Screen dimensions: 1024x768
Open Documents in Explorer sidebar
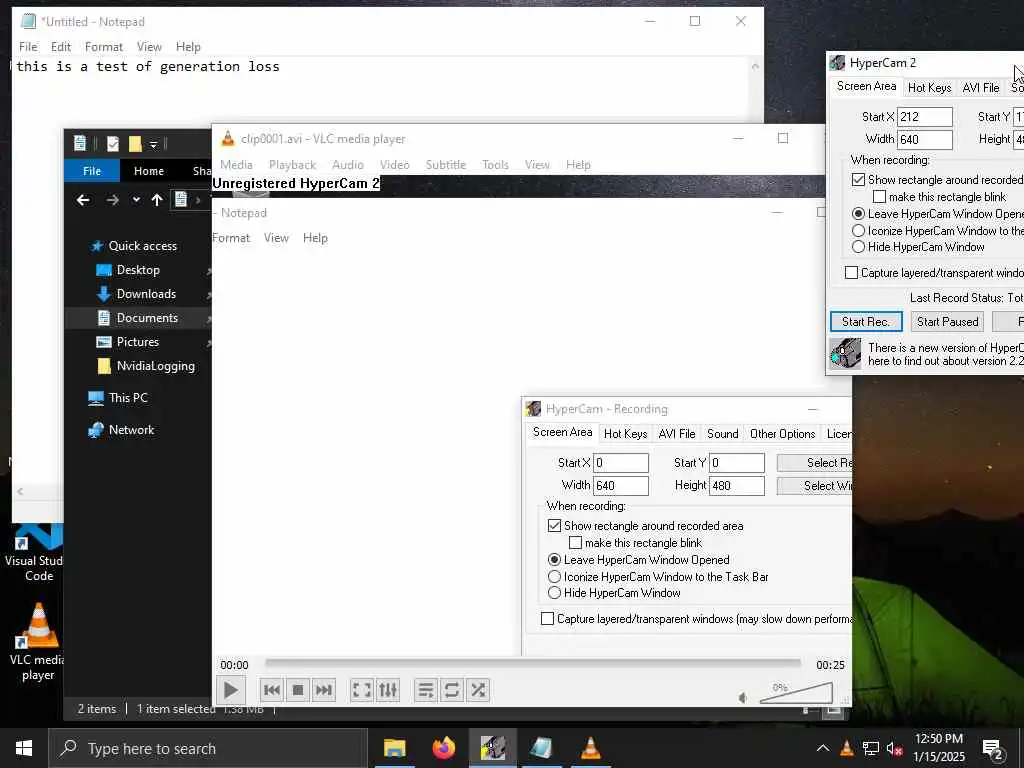pyautogui.click(x=147, y=318)
